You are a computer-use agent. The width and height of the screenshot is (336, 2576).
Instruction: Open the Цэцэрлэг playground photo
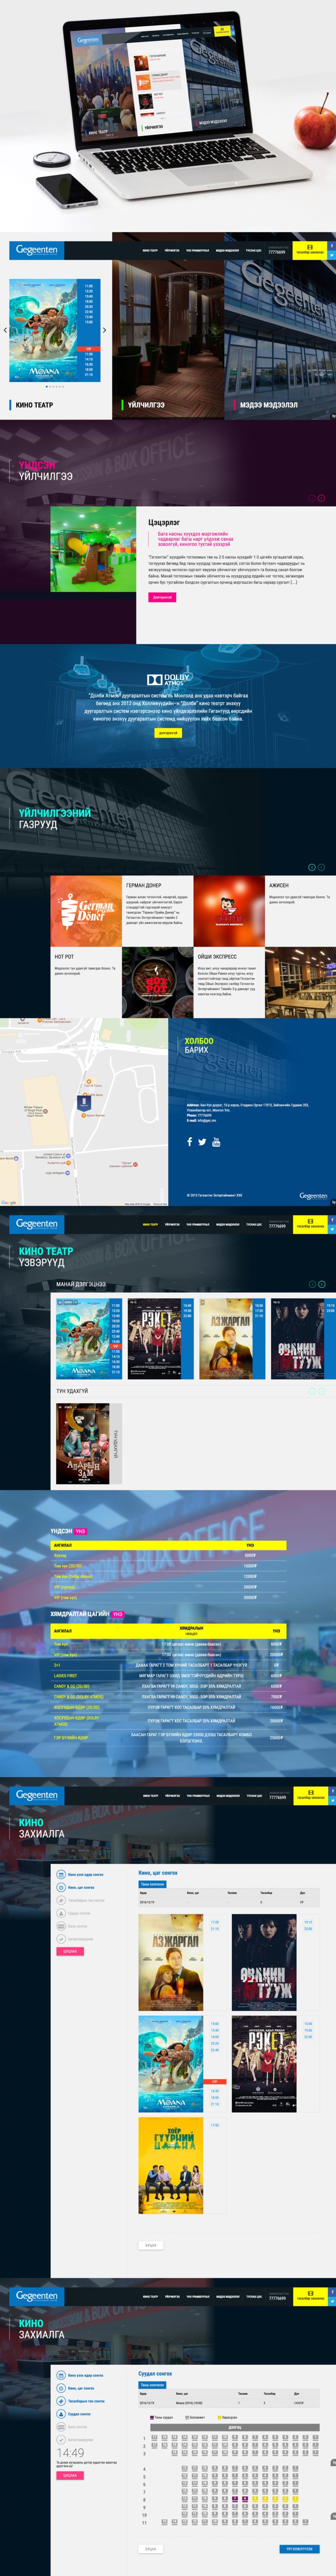(x=93, y=549)
